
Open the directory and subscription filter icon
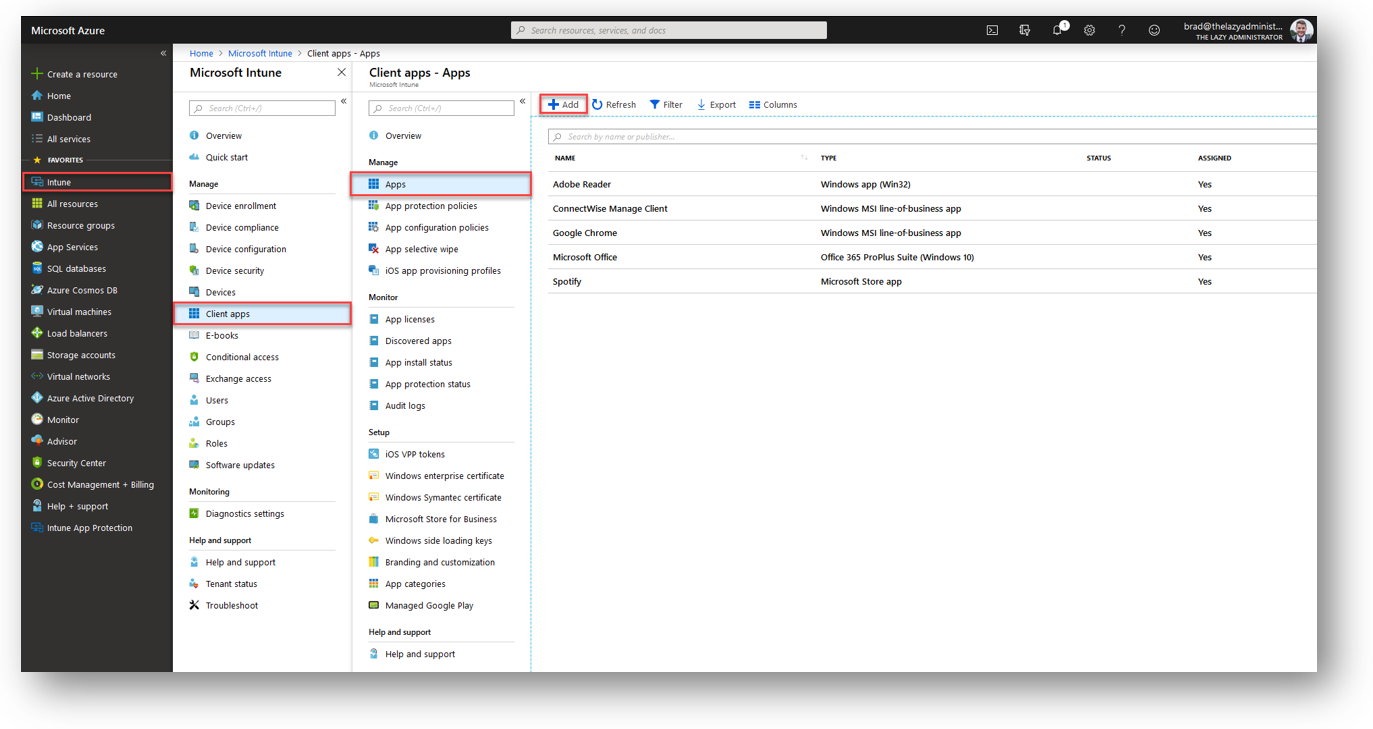1024,30
